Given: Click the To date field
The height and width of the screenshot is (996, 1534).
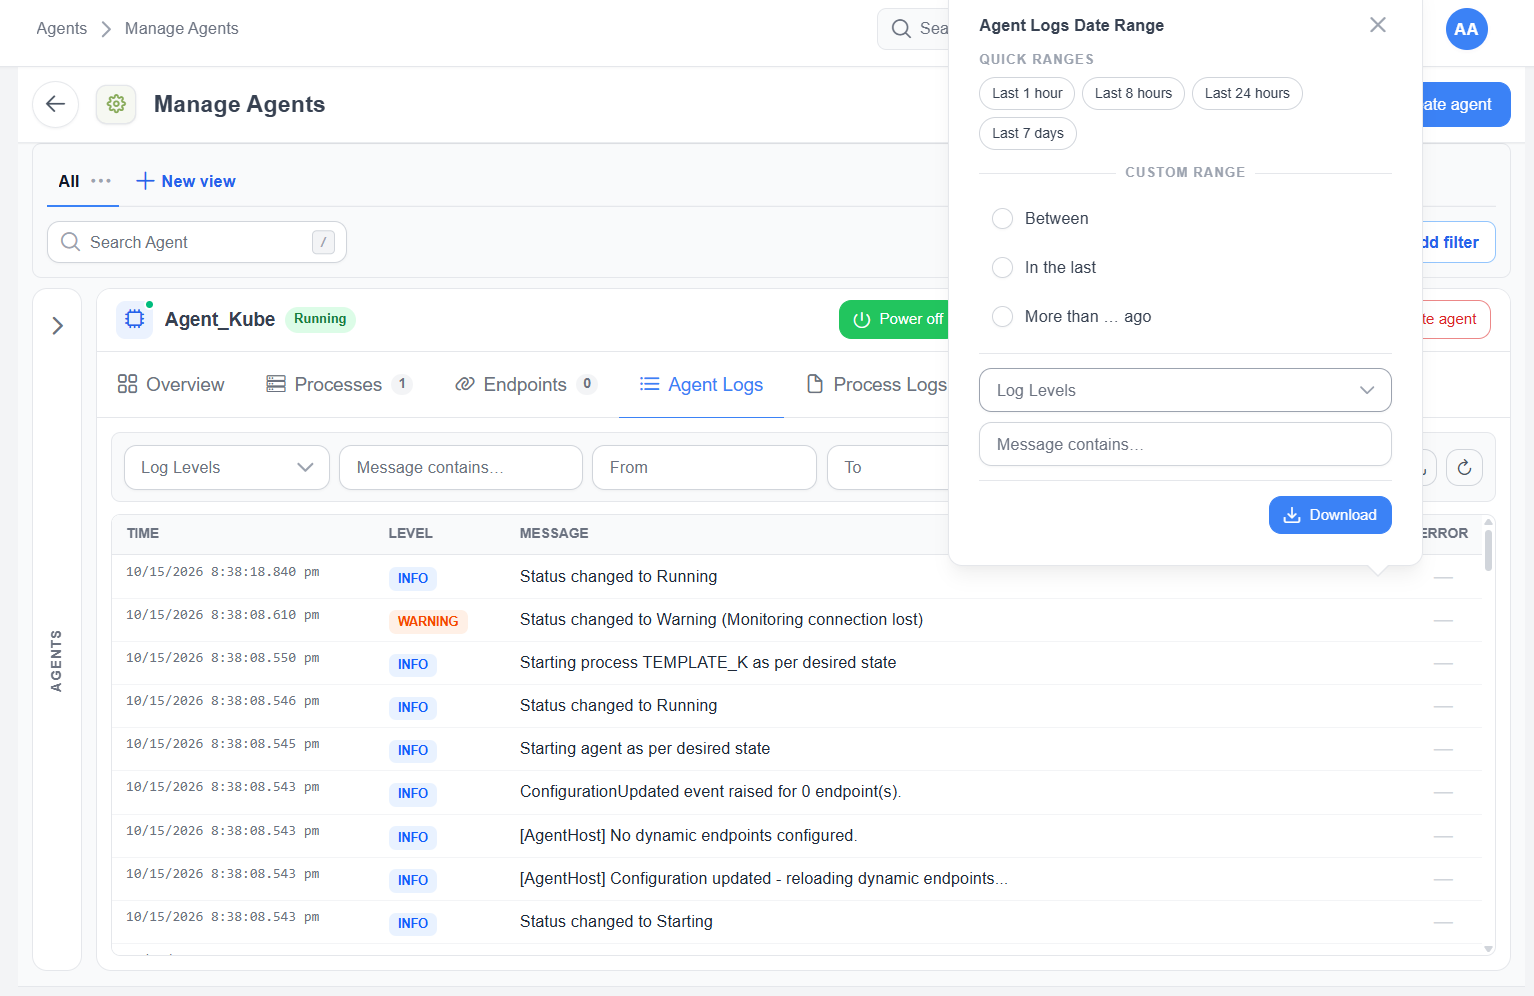Looking at the screenshot, I should click(888, 467).
